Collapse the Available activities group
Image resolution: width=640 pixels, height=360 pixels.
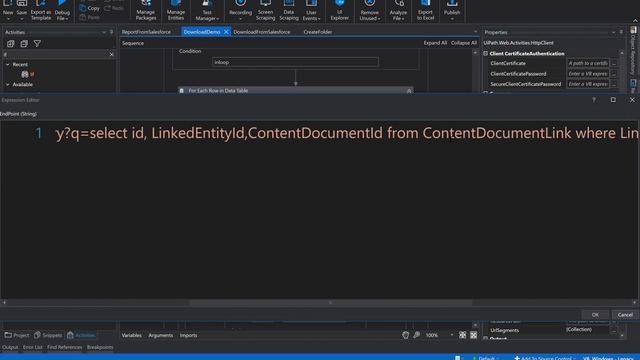pyautogui.click(x=8, y=84)
